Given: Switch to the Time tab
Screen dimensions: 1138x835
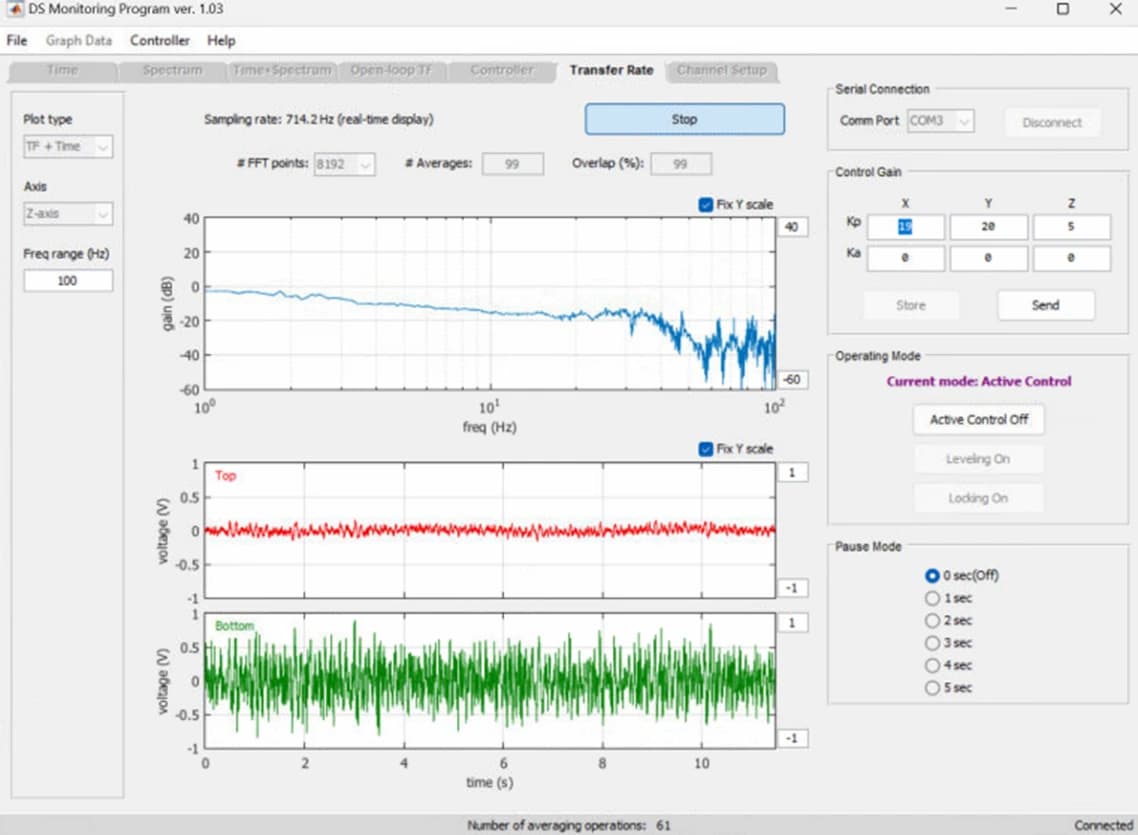Looking at the screenshot, I should (62, 70).
